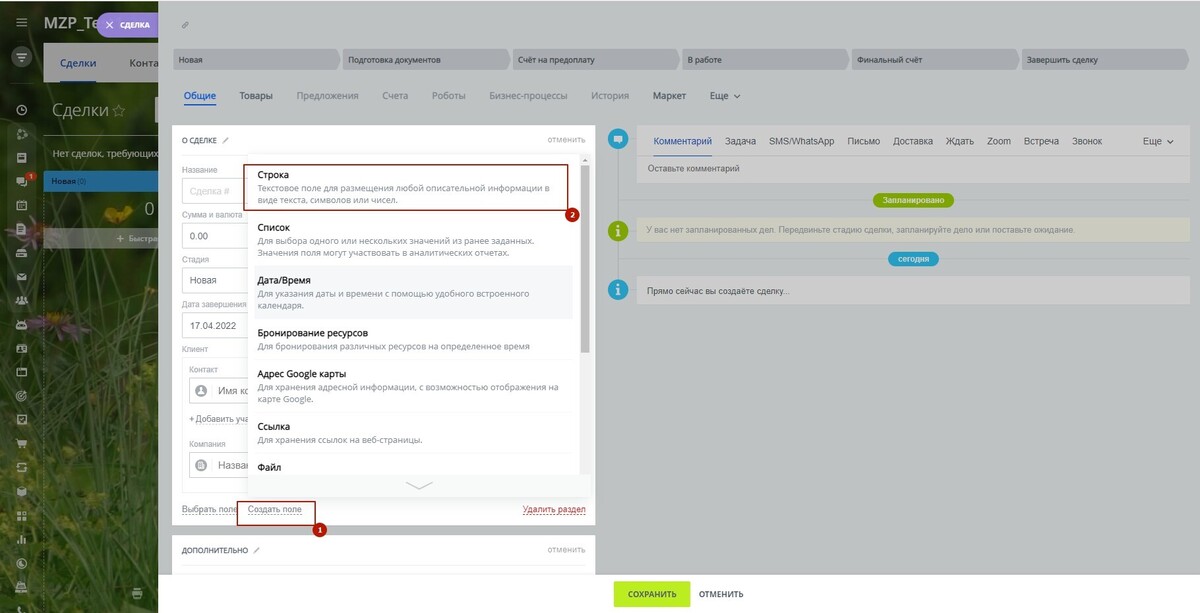Click company building icon in Компания field
The image size is (1200, 613).
(x=201, y=465)
